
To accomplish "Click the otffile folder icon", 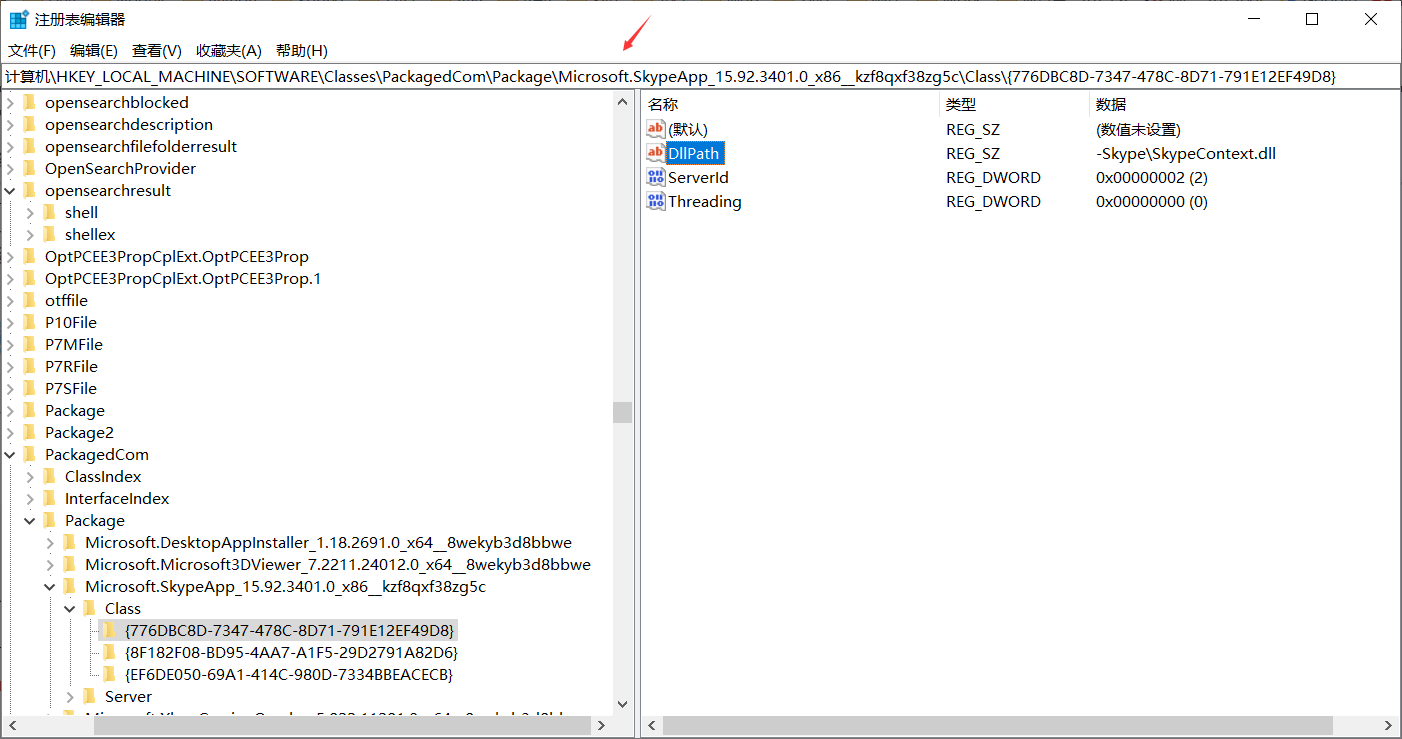I will tap(29, 300).
